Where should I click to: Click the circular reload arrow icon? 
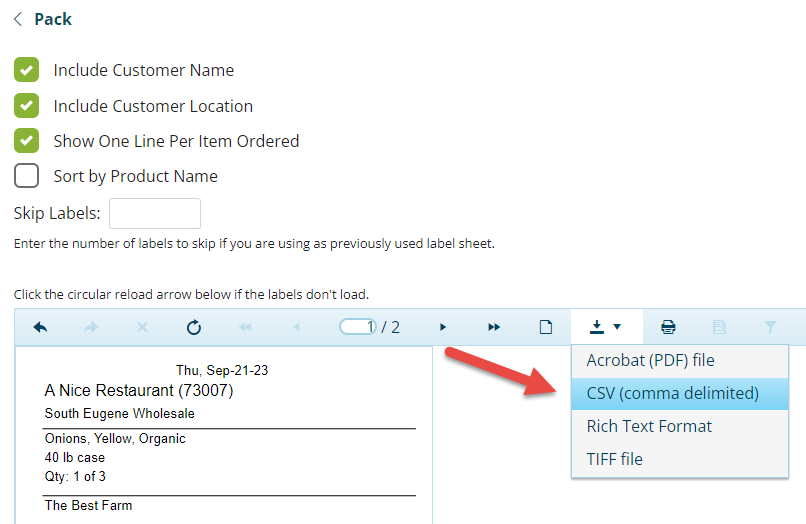pyautogui.click(x=194, y=327)
